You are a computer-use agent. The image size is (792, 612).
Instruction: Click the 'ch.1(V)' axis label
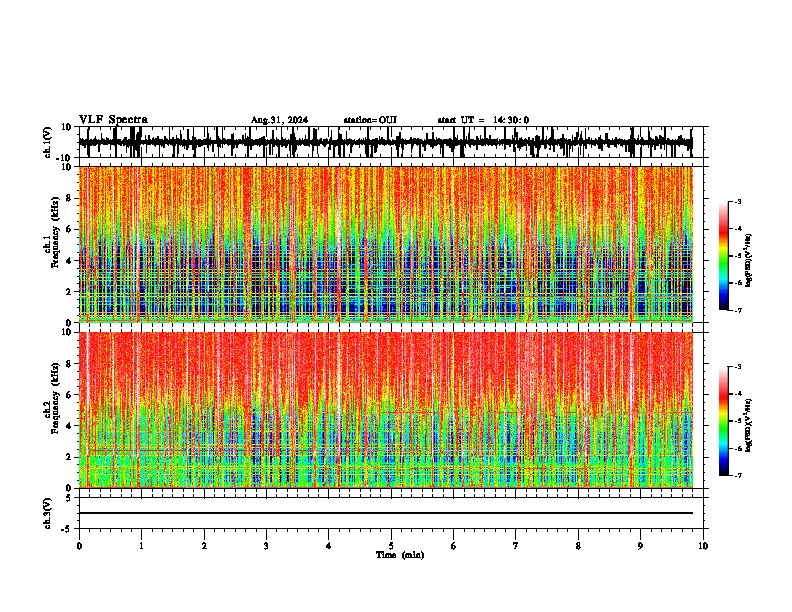[48, 144]
